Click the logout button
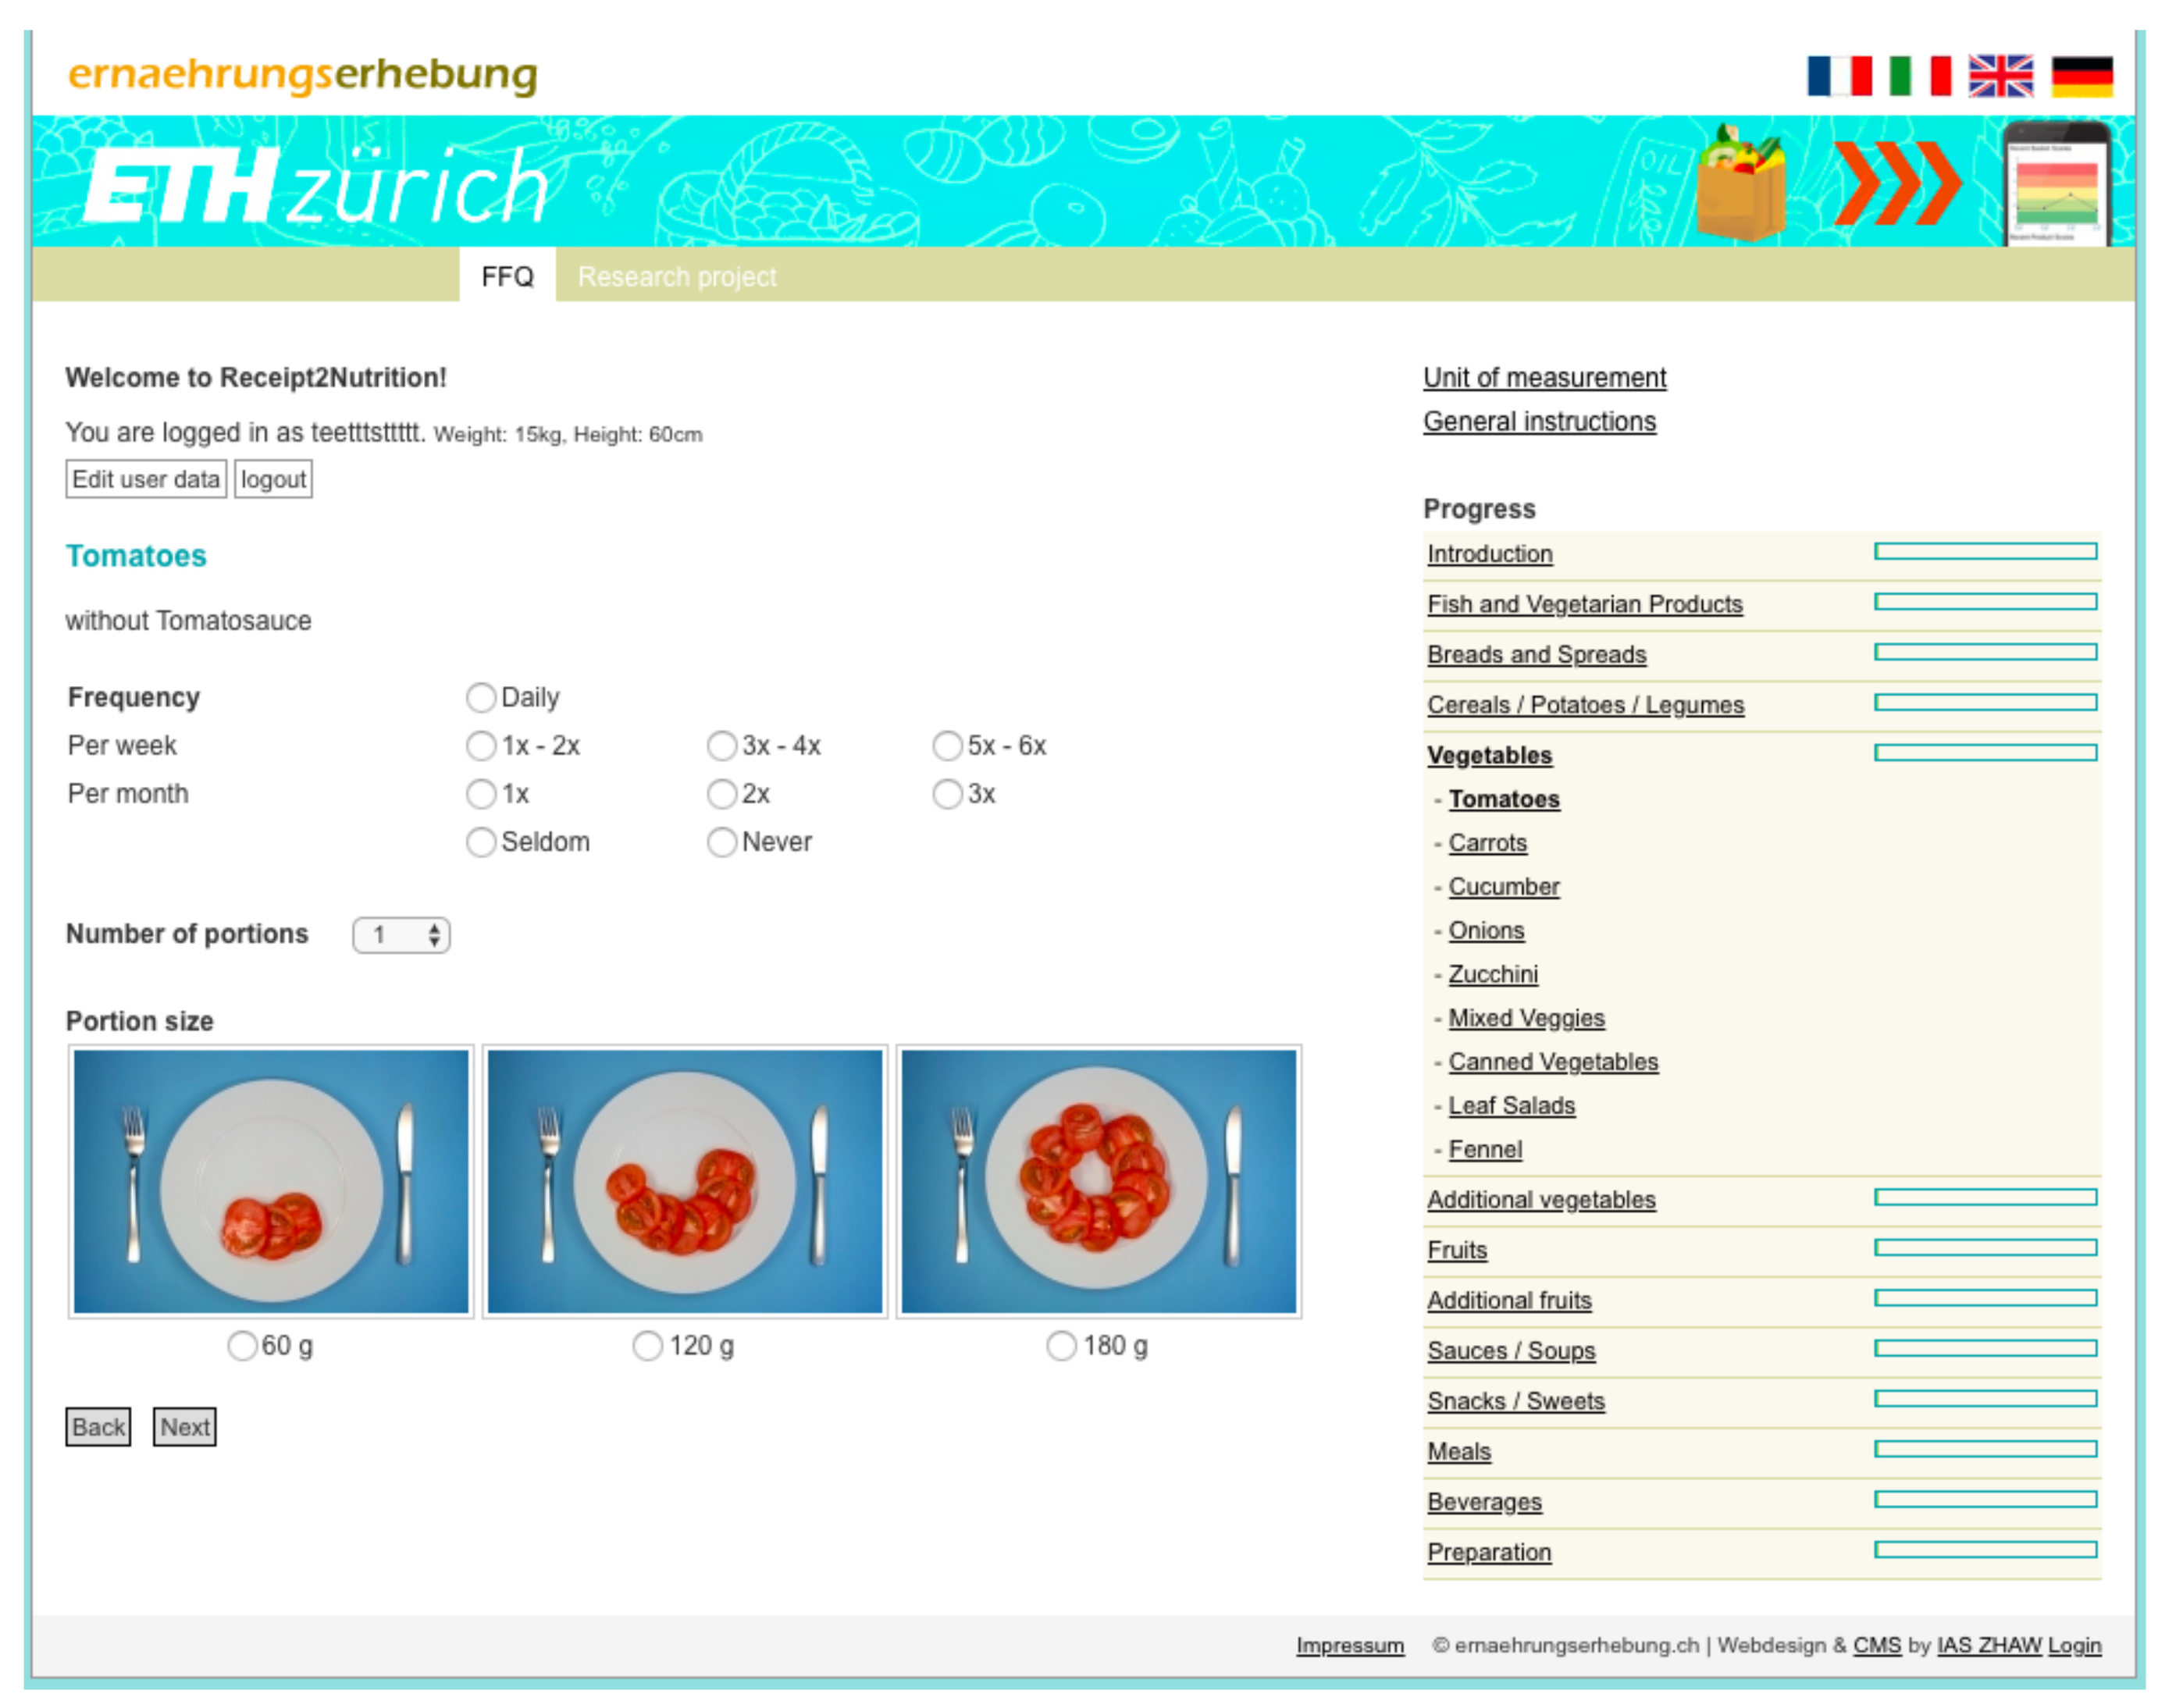 (273, 479)
